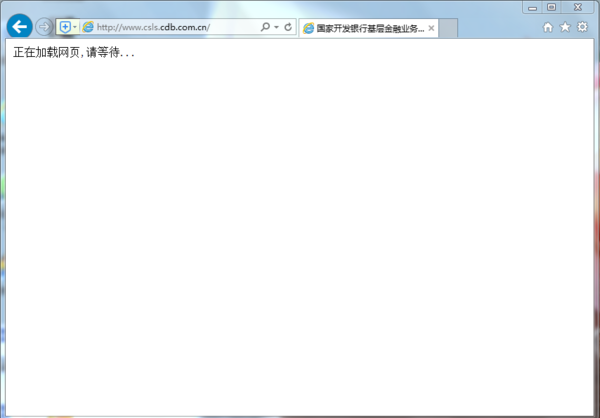Refresh the page with the reload icon

(x=288, y=27)
